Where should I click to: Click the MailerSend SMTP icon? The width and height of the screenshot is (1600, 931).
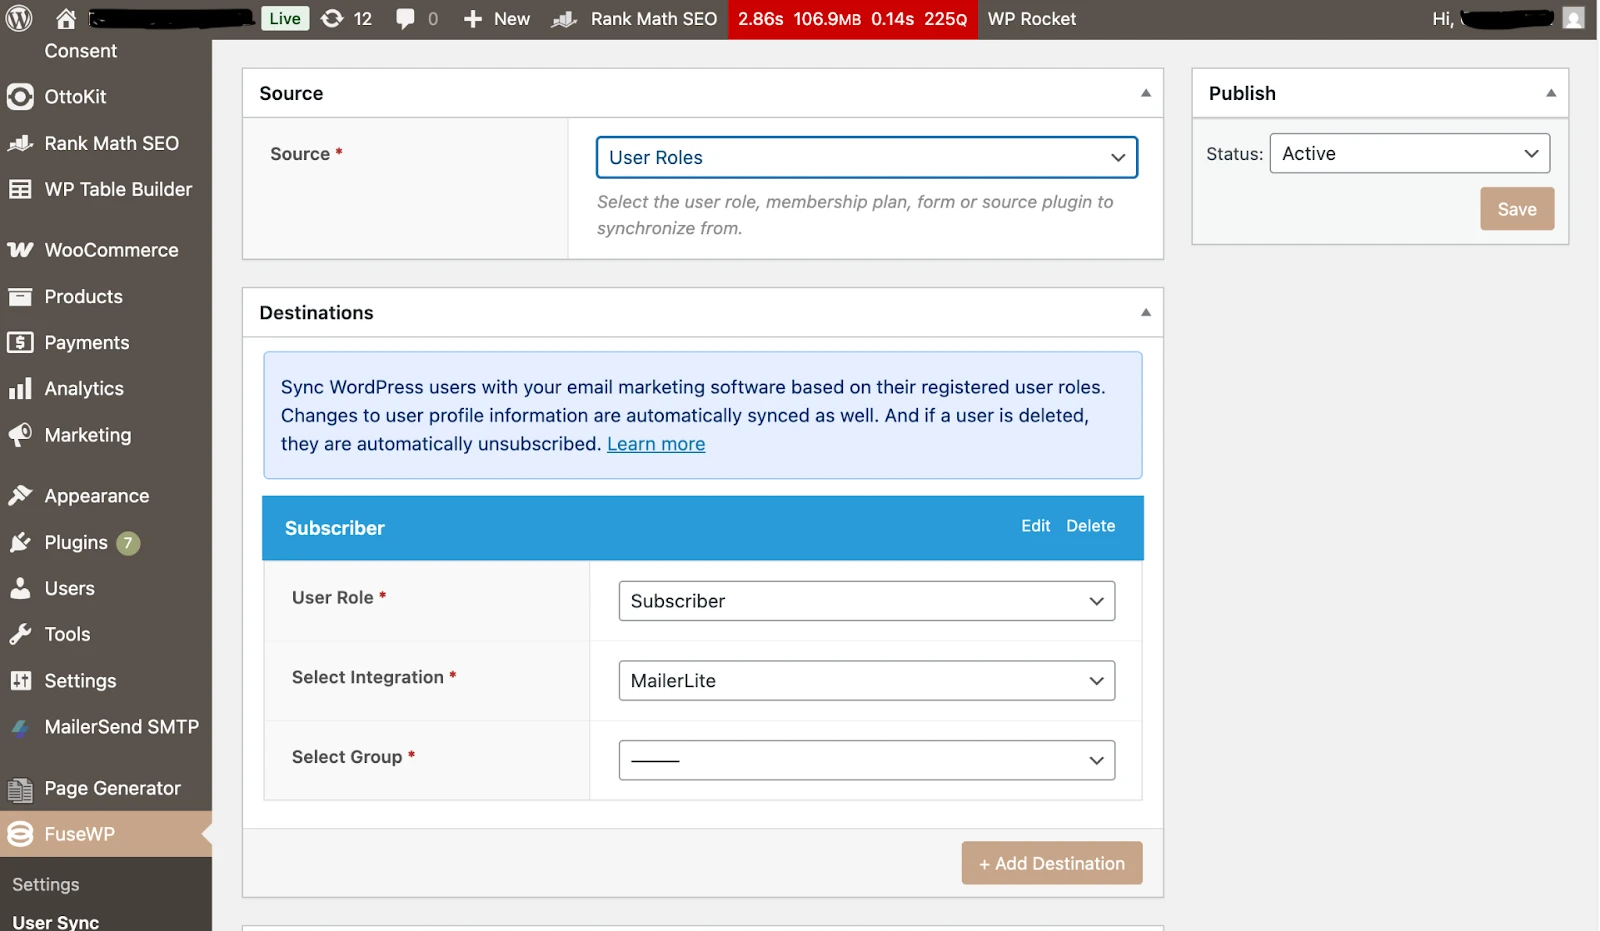[20, 728]
